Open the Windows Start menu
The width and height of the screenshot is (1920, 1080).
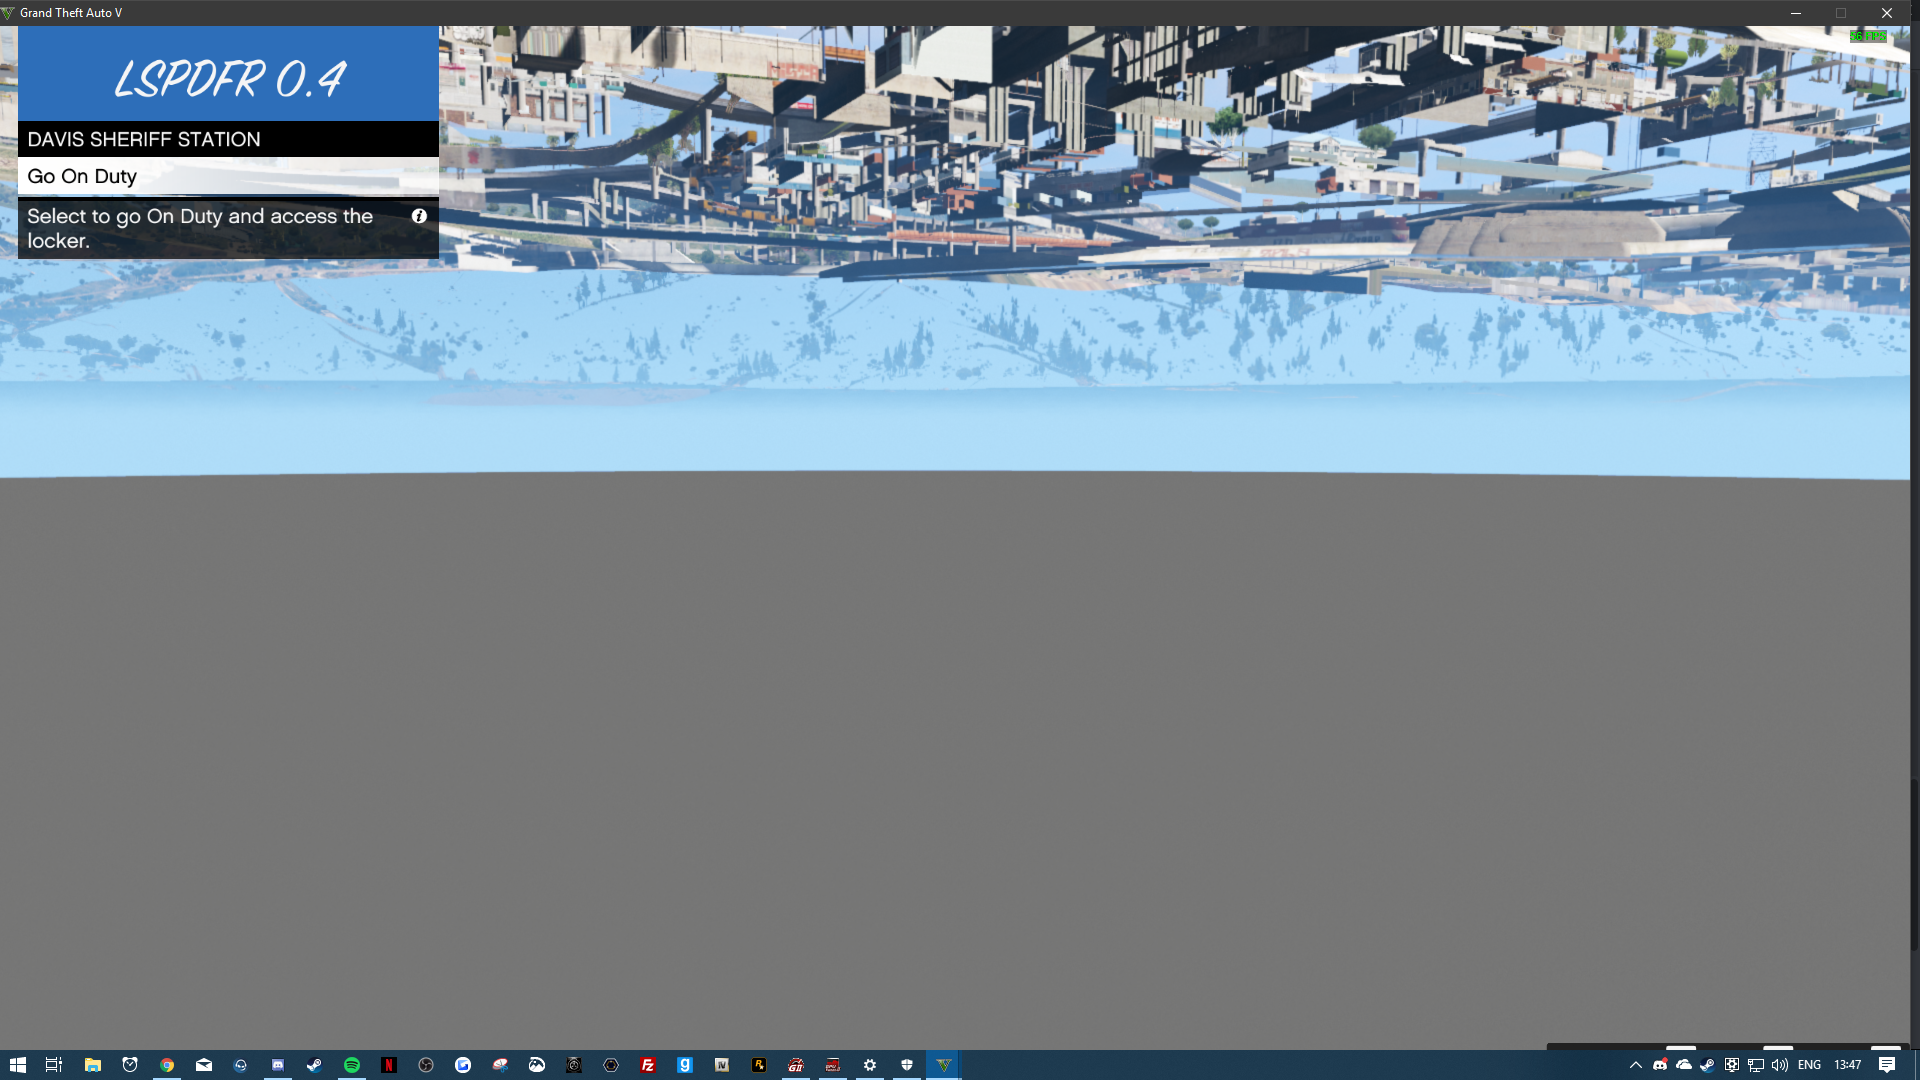[x=17, y=1065]
